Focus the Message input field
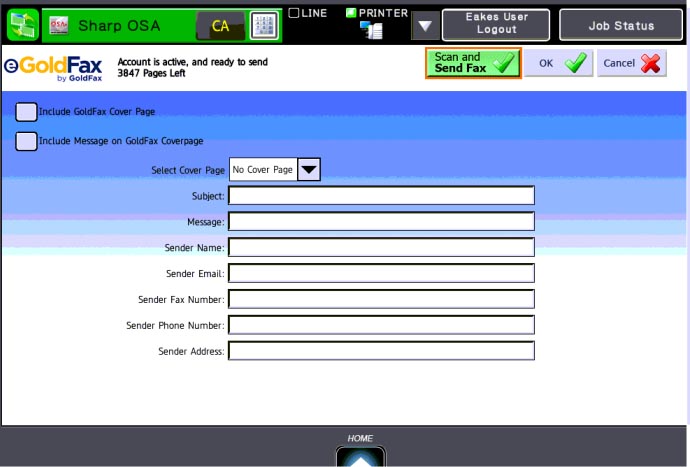The height and width of the screenshot is (467, 690). 382,221
